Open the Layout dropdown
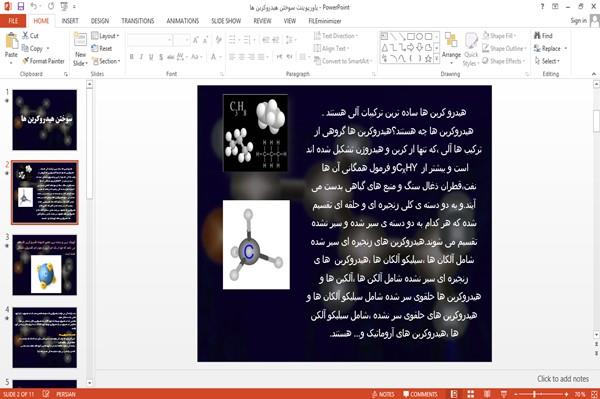 105,36
